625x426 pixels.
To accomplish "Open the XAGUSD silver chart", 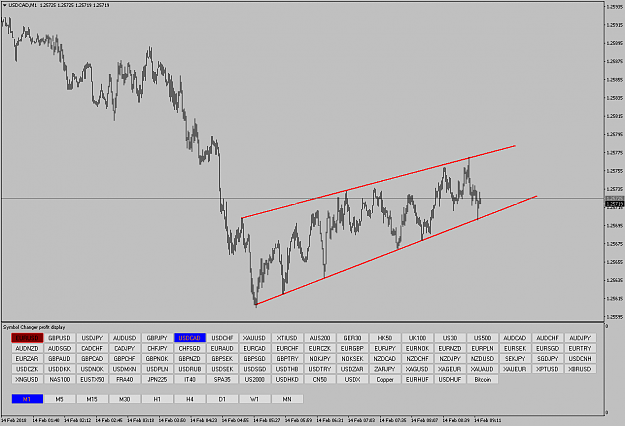I will click(x=417, y=369).
